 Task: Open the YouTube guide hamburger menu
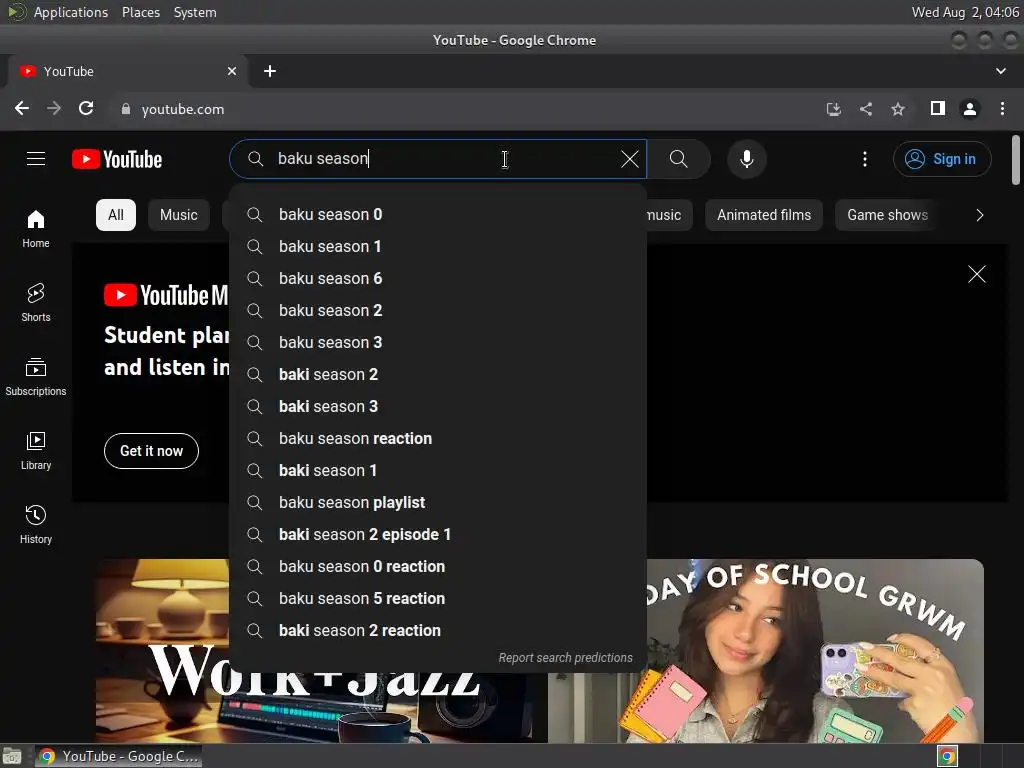click(x=36, y=159)
